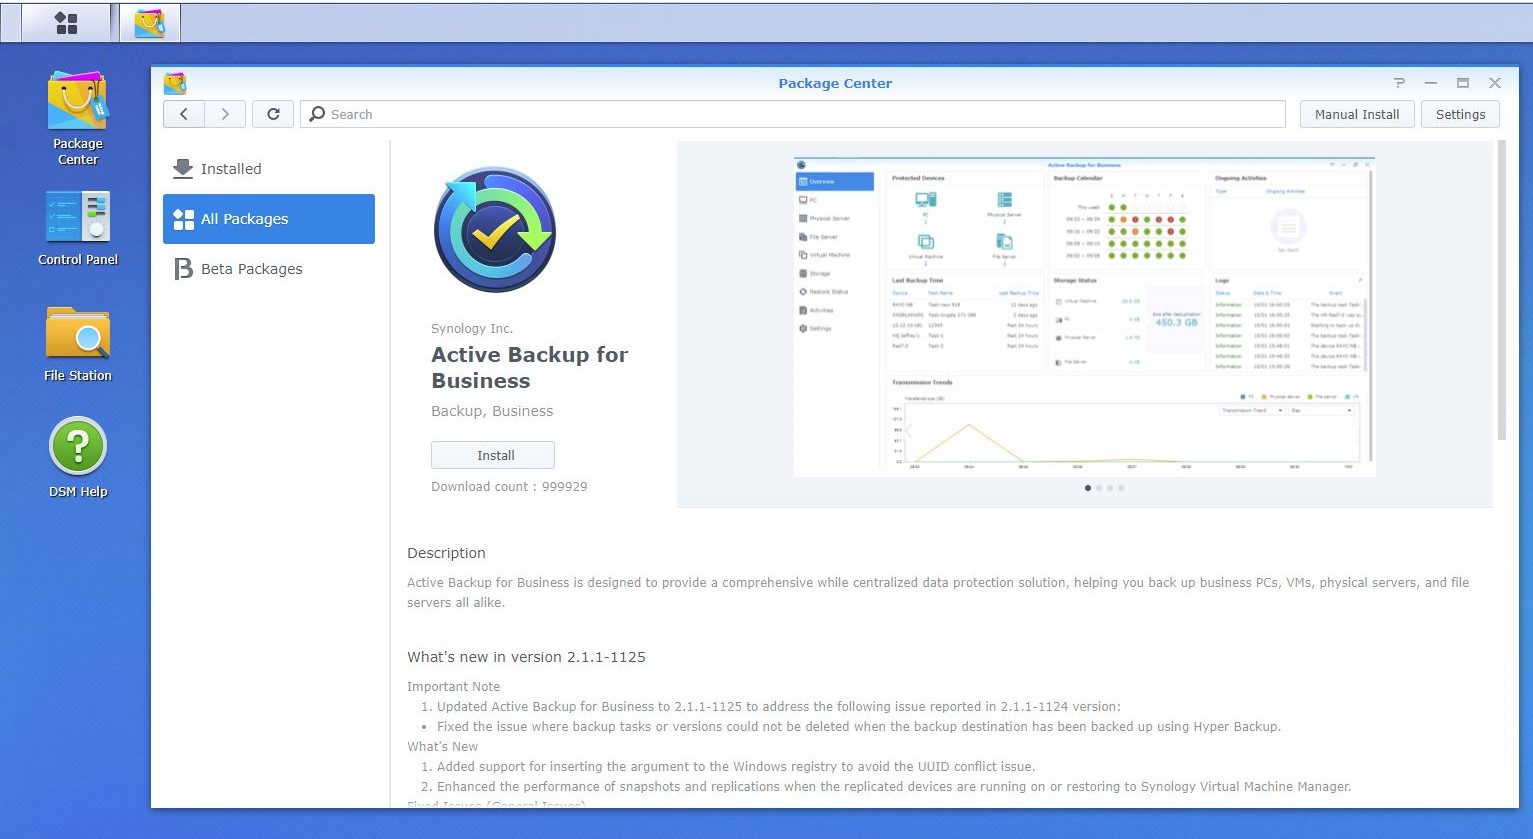
Task: Open DSM Help desktop icon
Action: (x=78, y=458)
